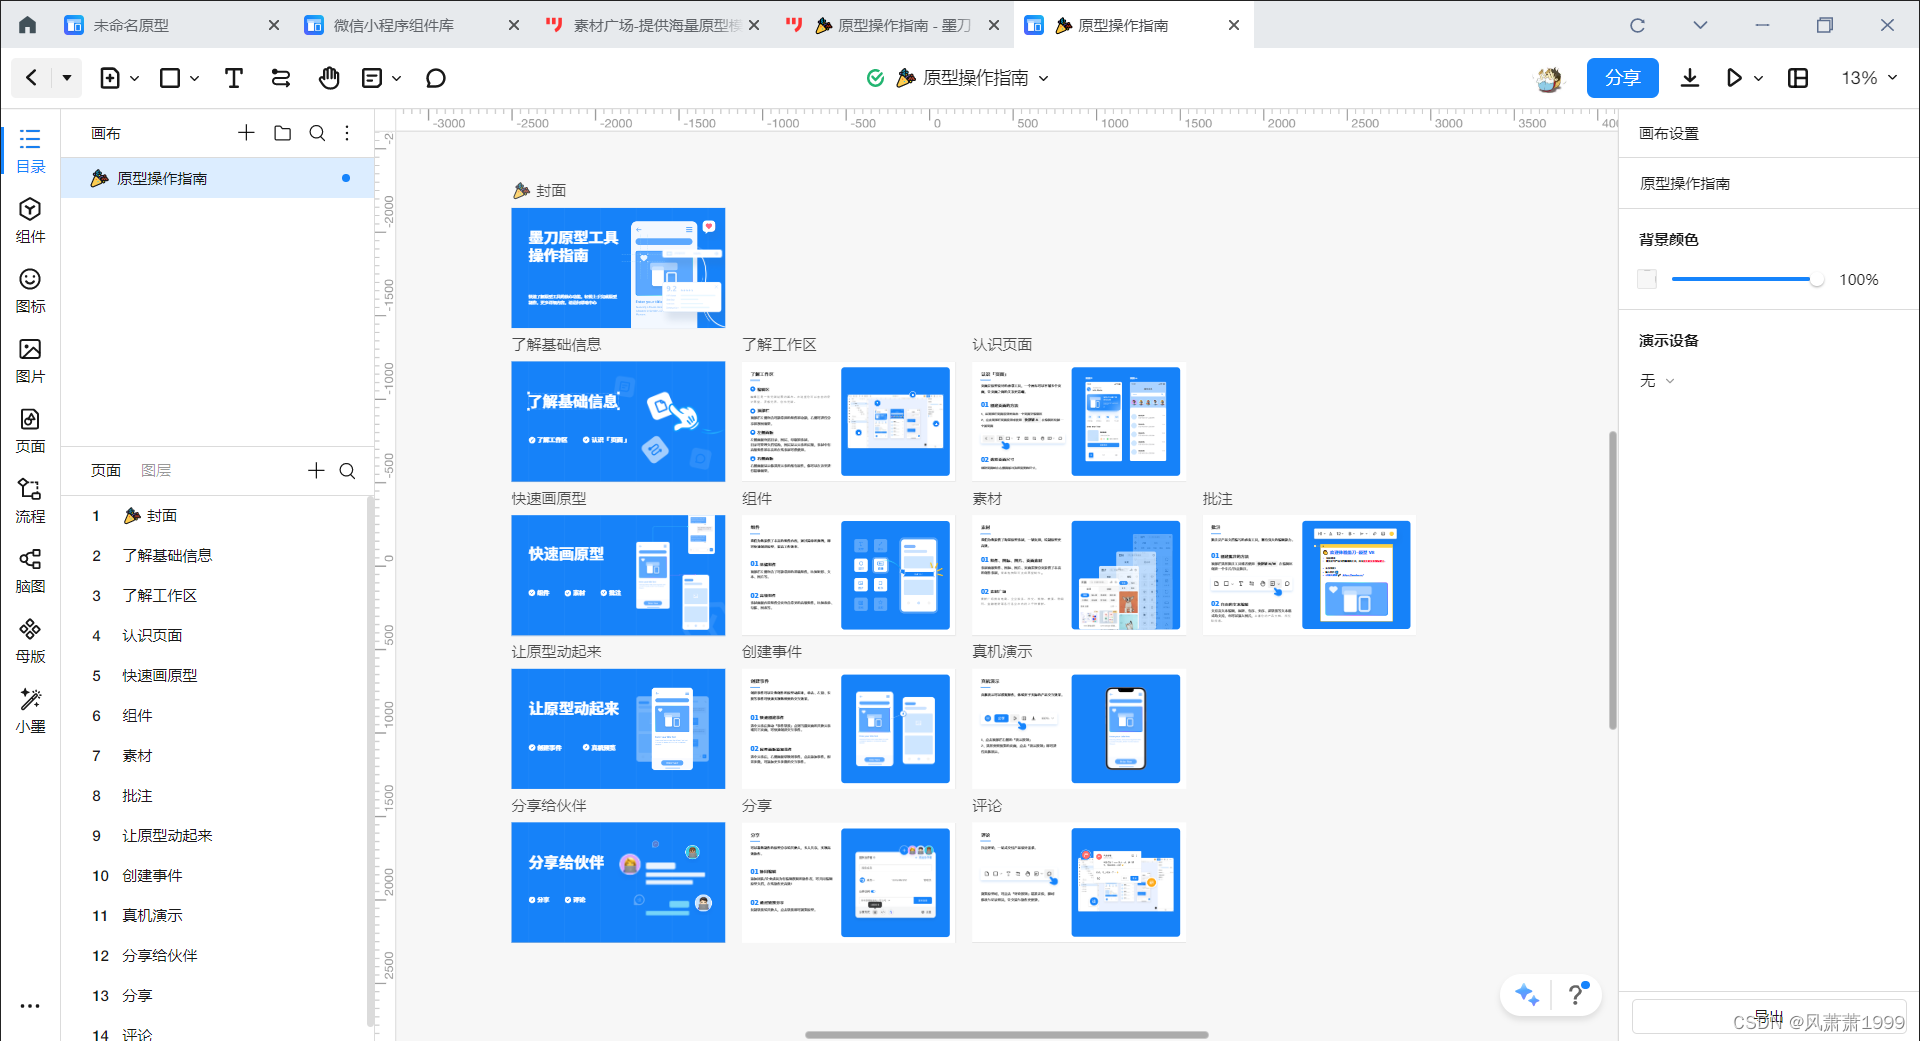Select page 了解基础信息 in list
This screenshot has width=1920, height=1041.
point(215,556)
